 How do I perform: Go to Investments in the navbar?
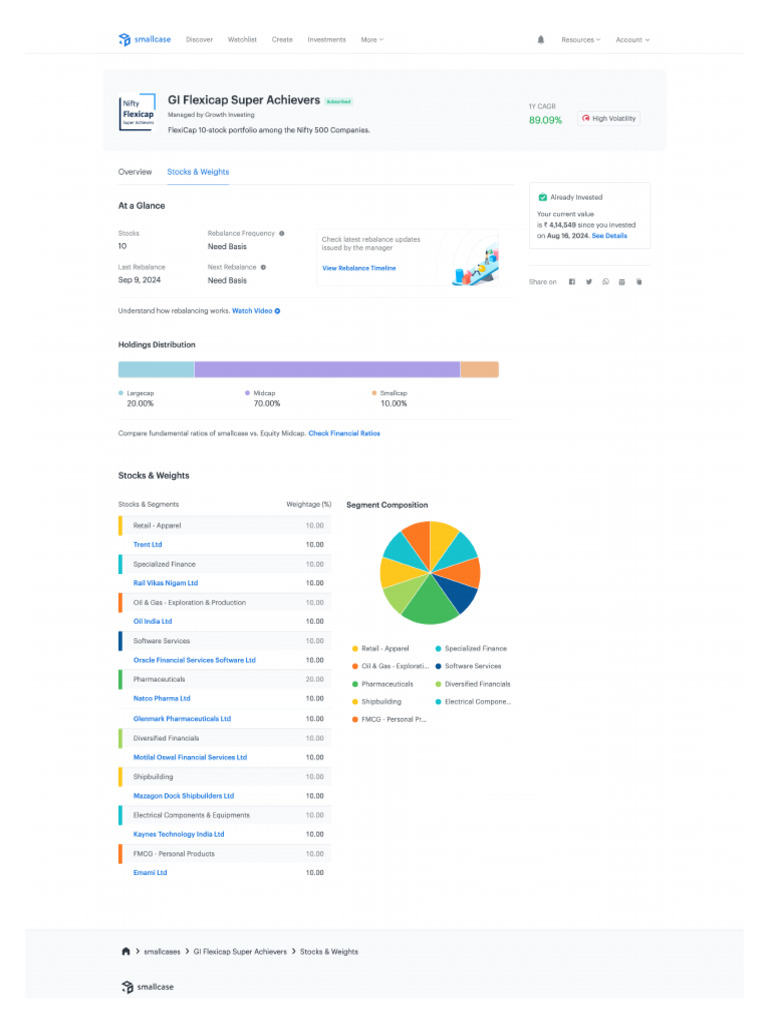(x=326, y=40)
